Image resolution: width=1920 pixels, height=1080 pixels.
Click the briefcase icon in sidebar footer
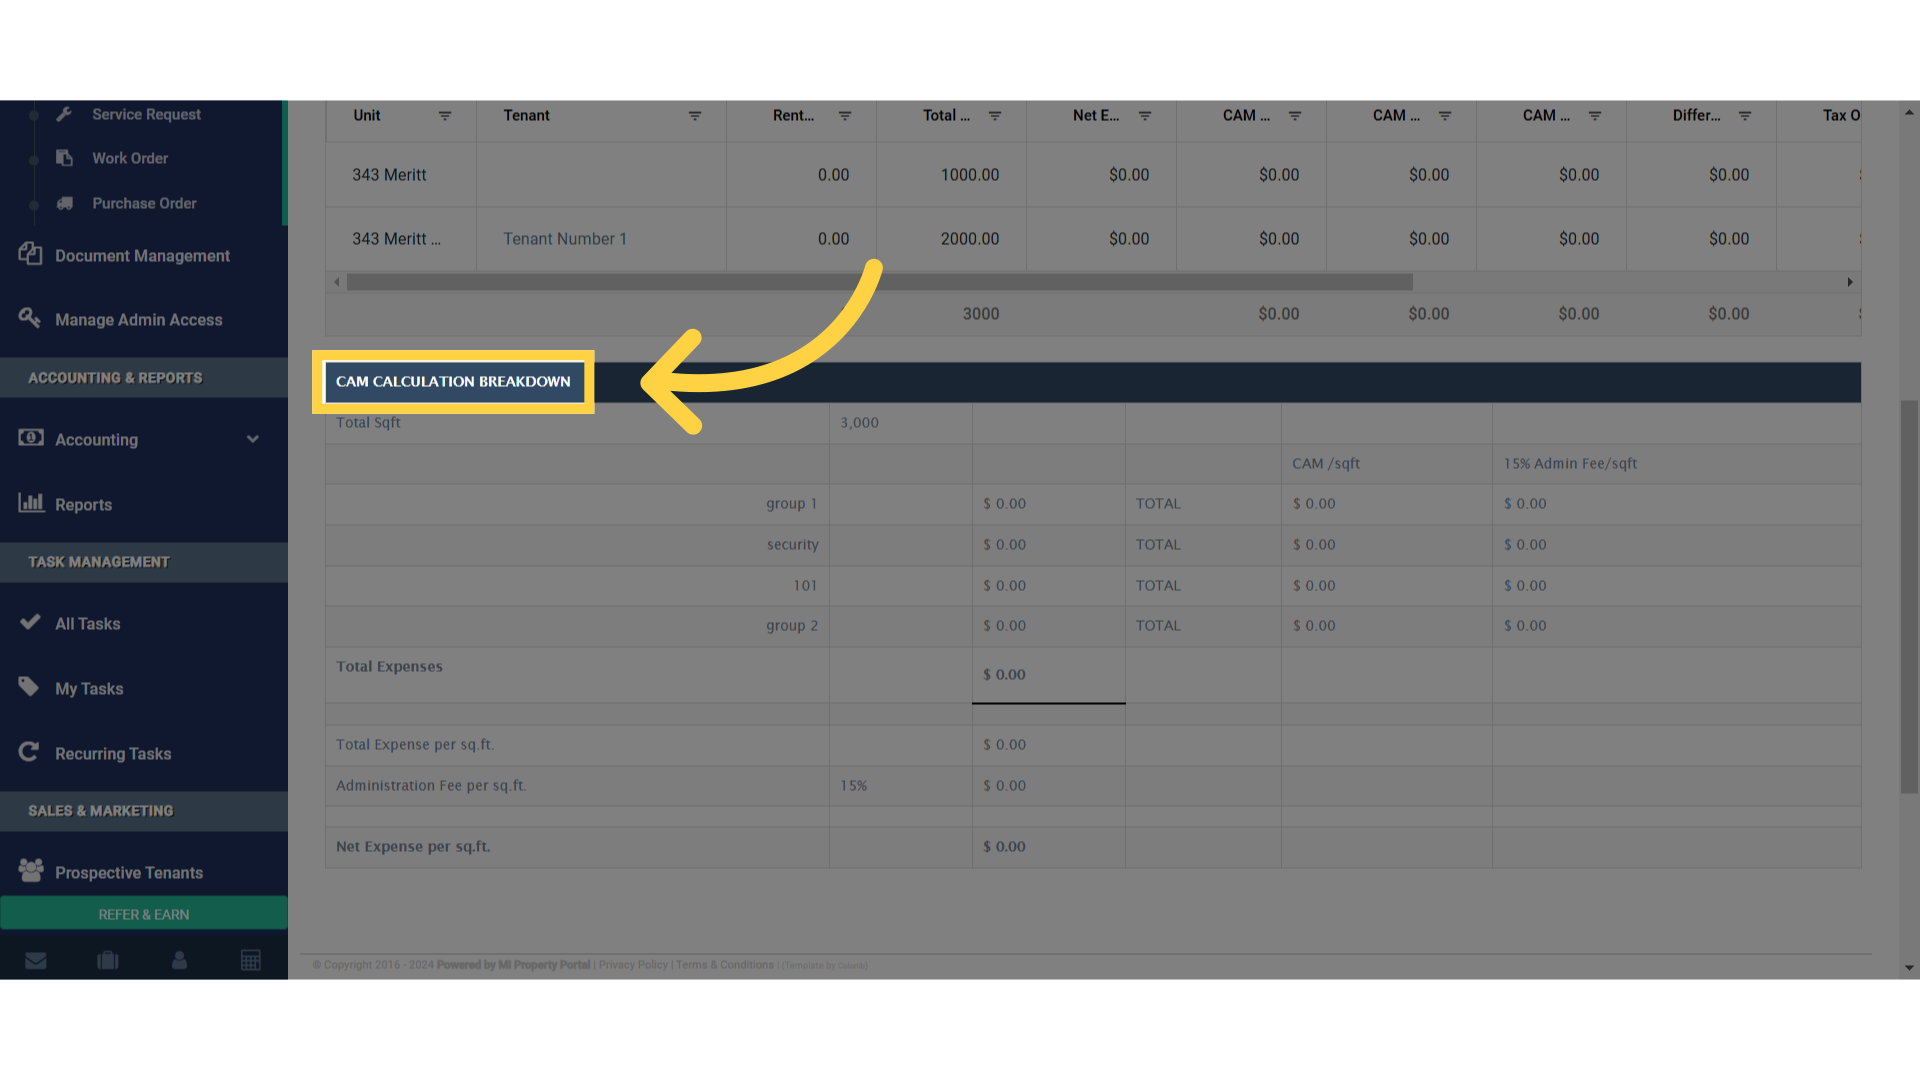click(108, 961)
